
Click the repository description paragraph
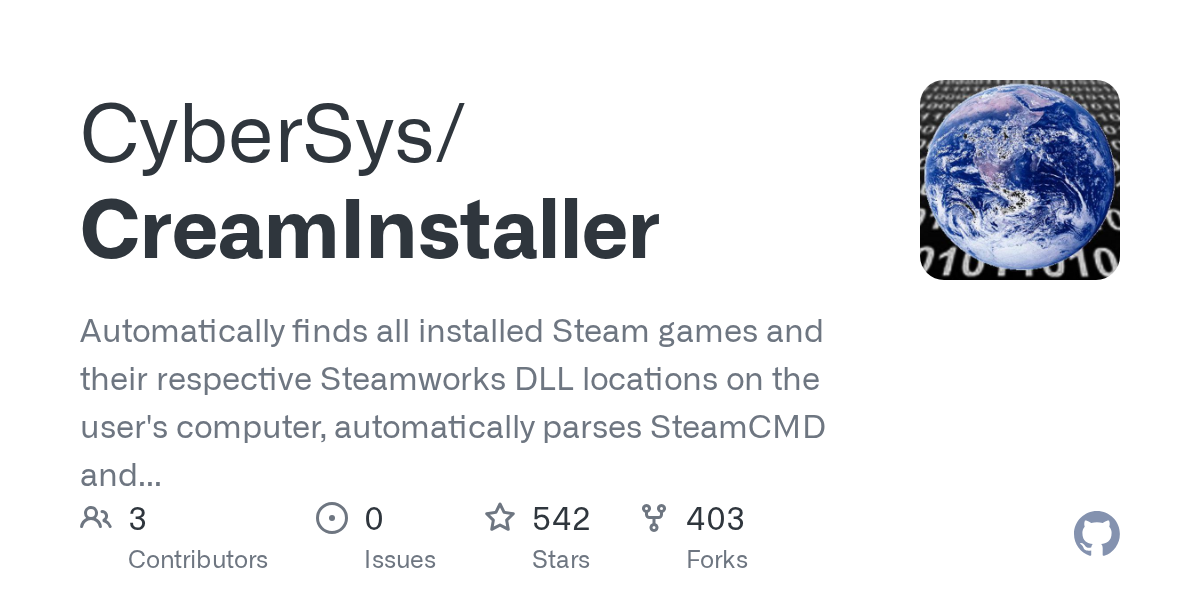click(453, 403)
